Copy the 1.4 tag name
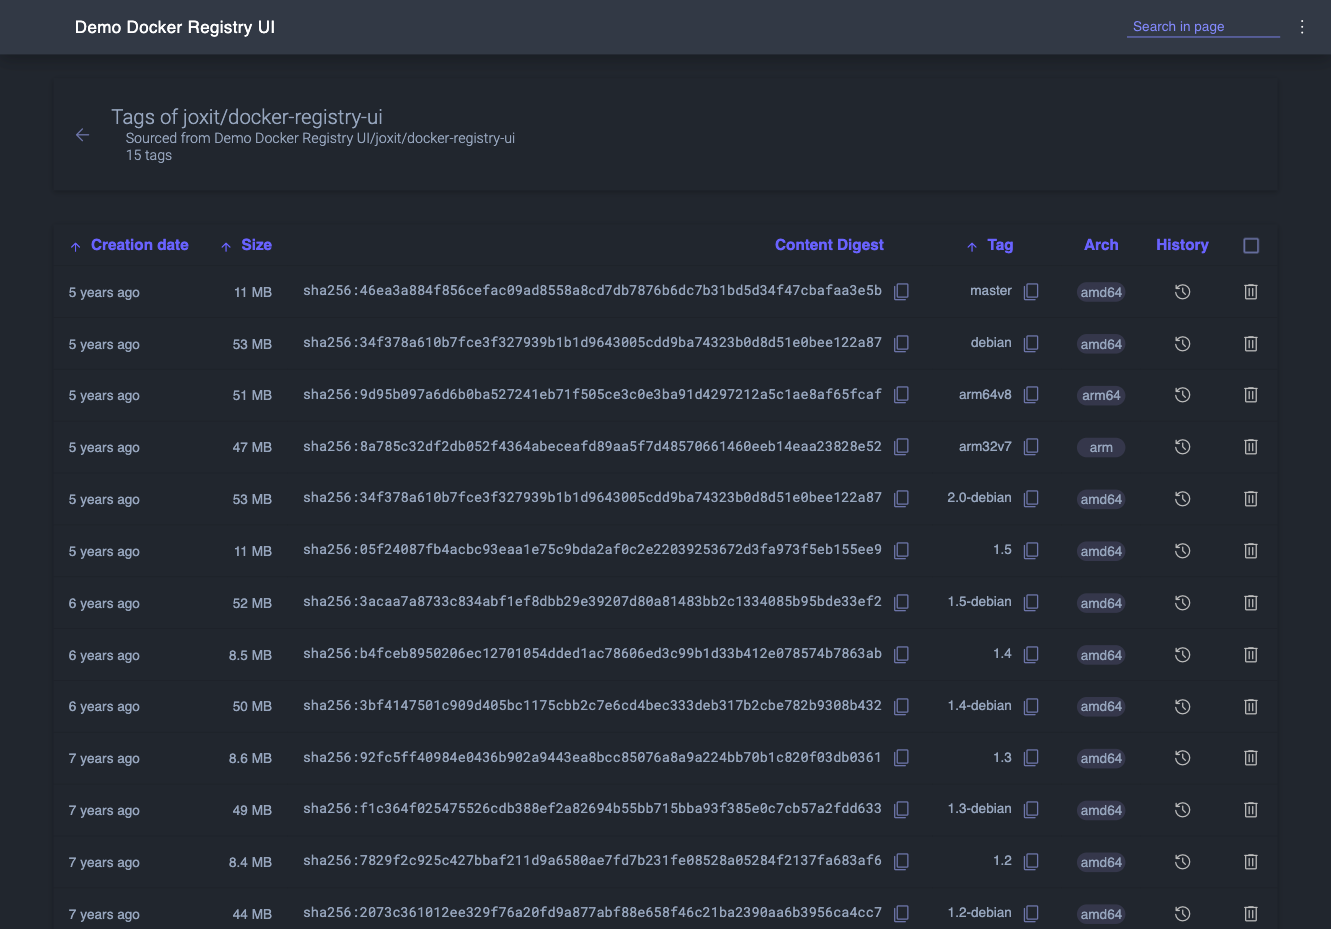The height and width of the screenshot is (929, 1331). [x=1031, y=654]
